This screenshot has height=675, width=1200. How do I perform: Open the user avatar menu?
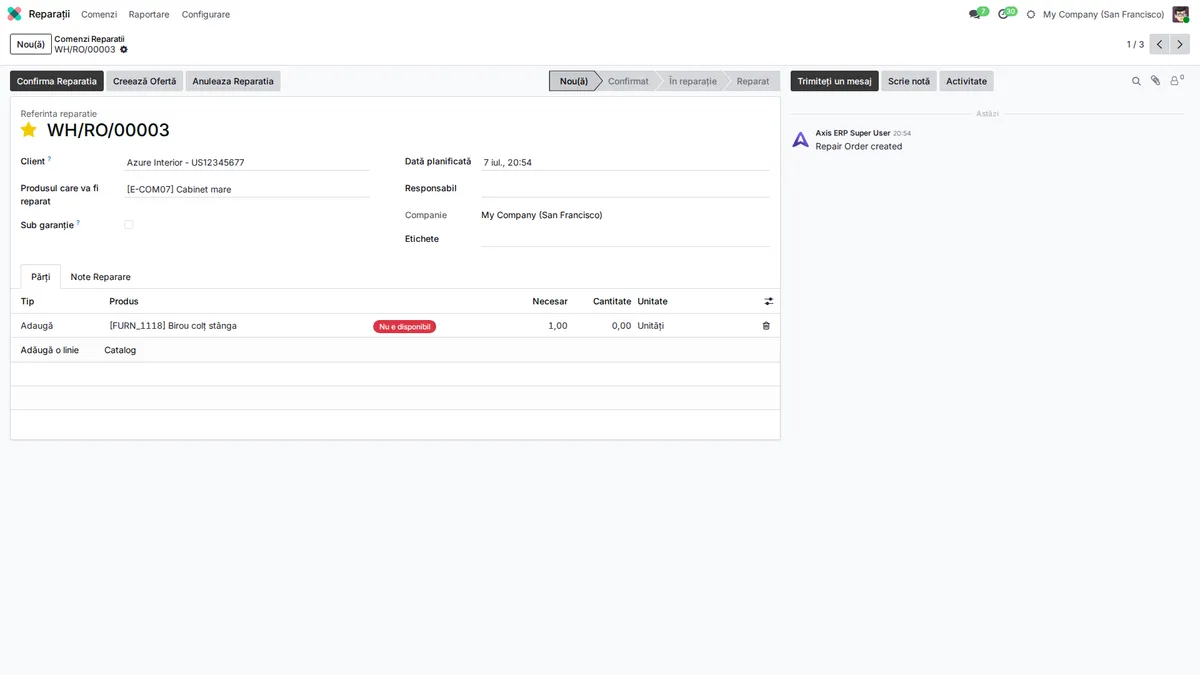(x=1181, y=14)
